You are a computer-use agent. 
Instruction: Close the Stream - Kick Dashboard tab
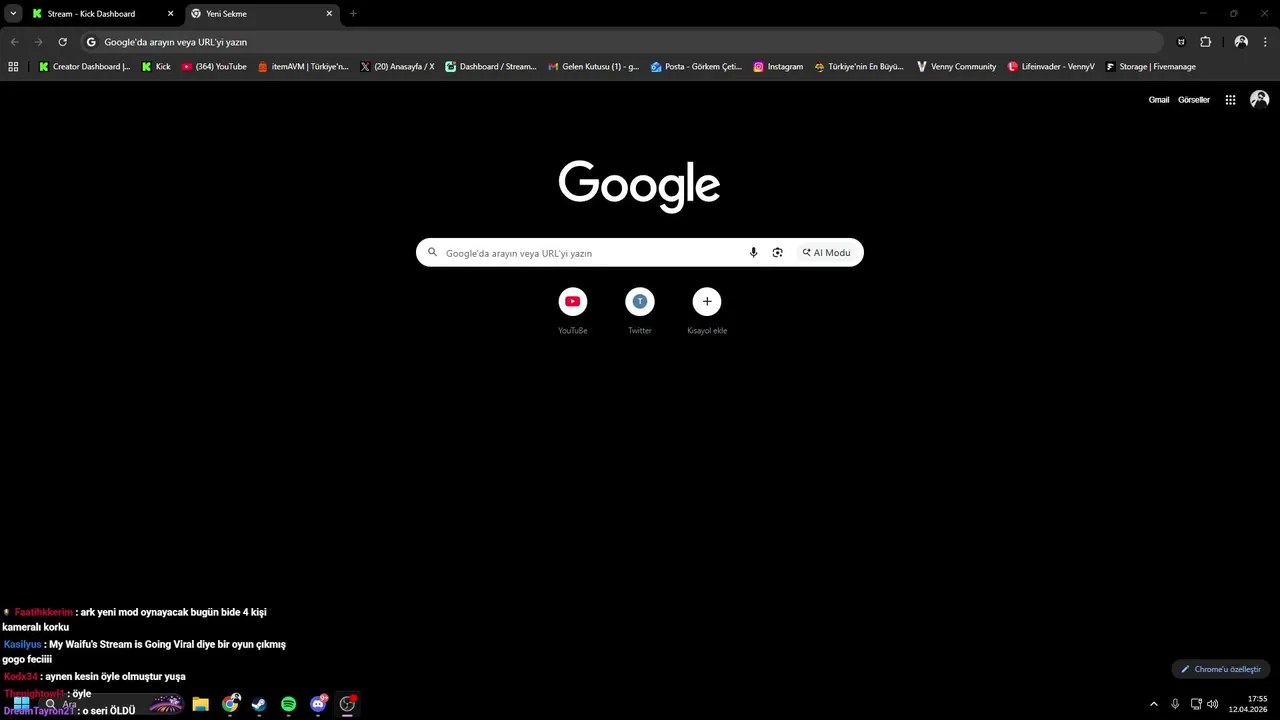point(170,14)
